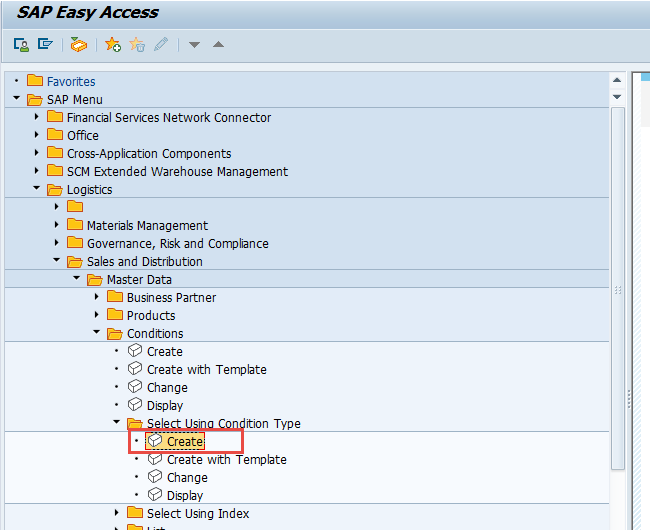Select the Conditions folder label

point(155,334)
